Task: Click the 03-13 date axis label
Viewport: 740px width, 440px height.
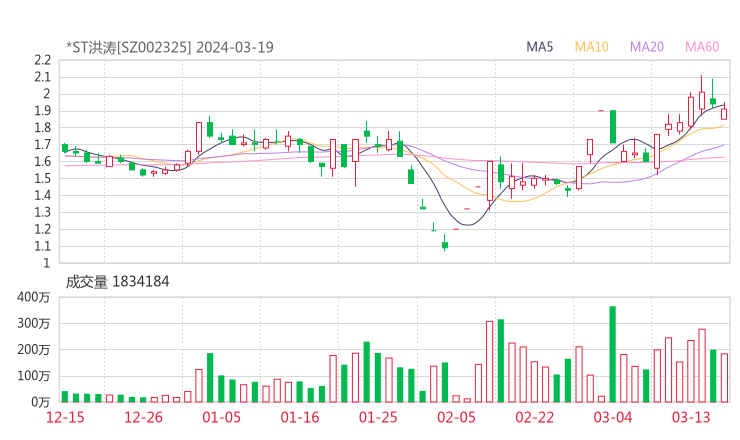Action: (x=691, y=417)
